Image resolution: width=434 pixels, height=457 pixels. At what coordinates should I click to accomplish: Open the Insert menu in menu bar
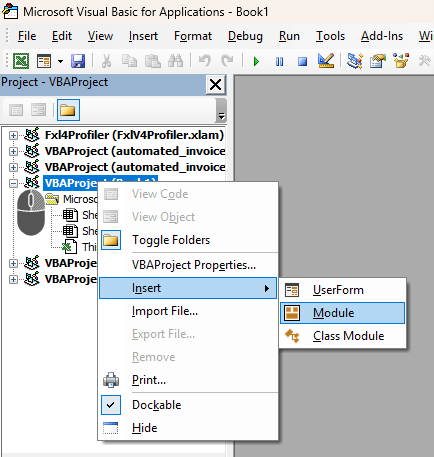(143, 36)
